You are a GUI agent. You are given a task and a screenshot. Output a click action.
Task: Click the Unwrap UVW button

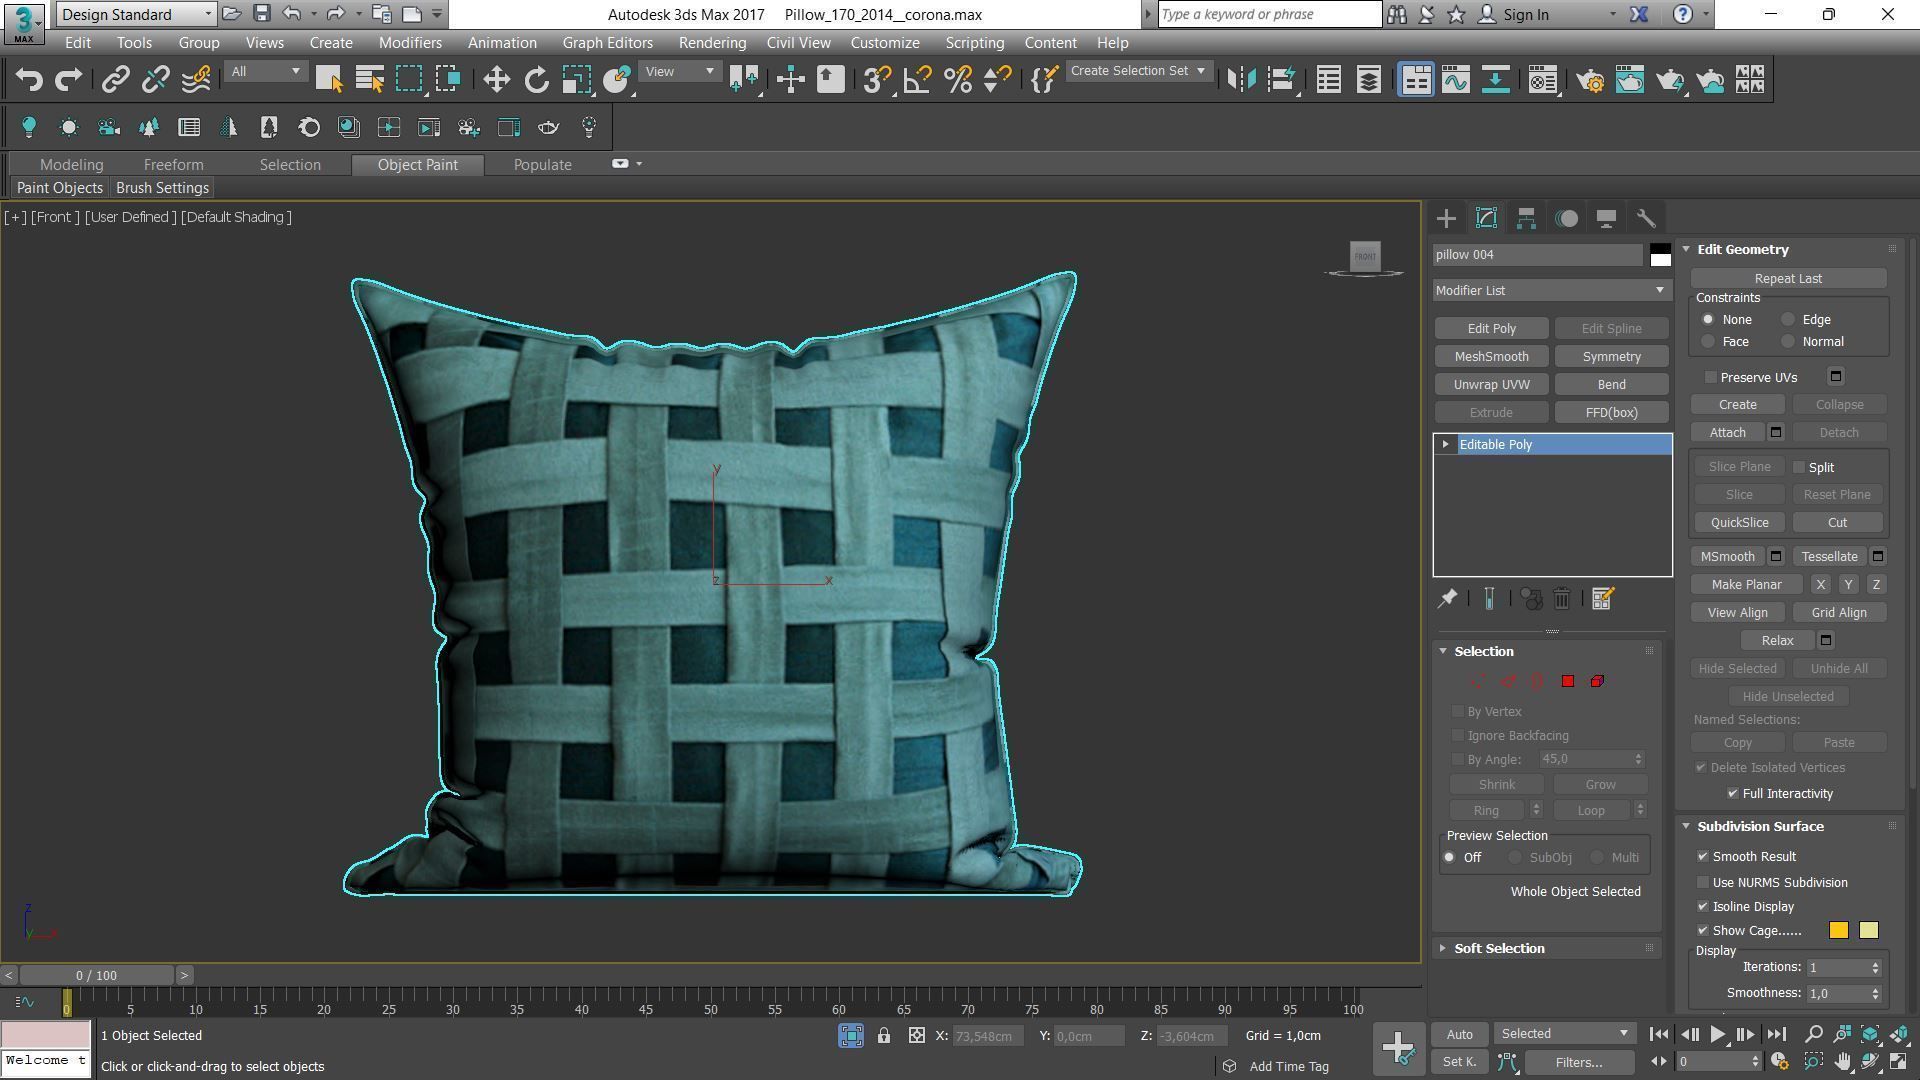(1491, 385)
